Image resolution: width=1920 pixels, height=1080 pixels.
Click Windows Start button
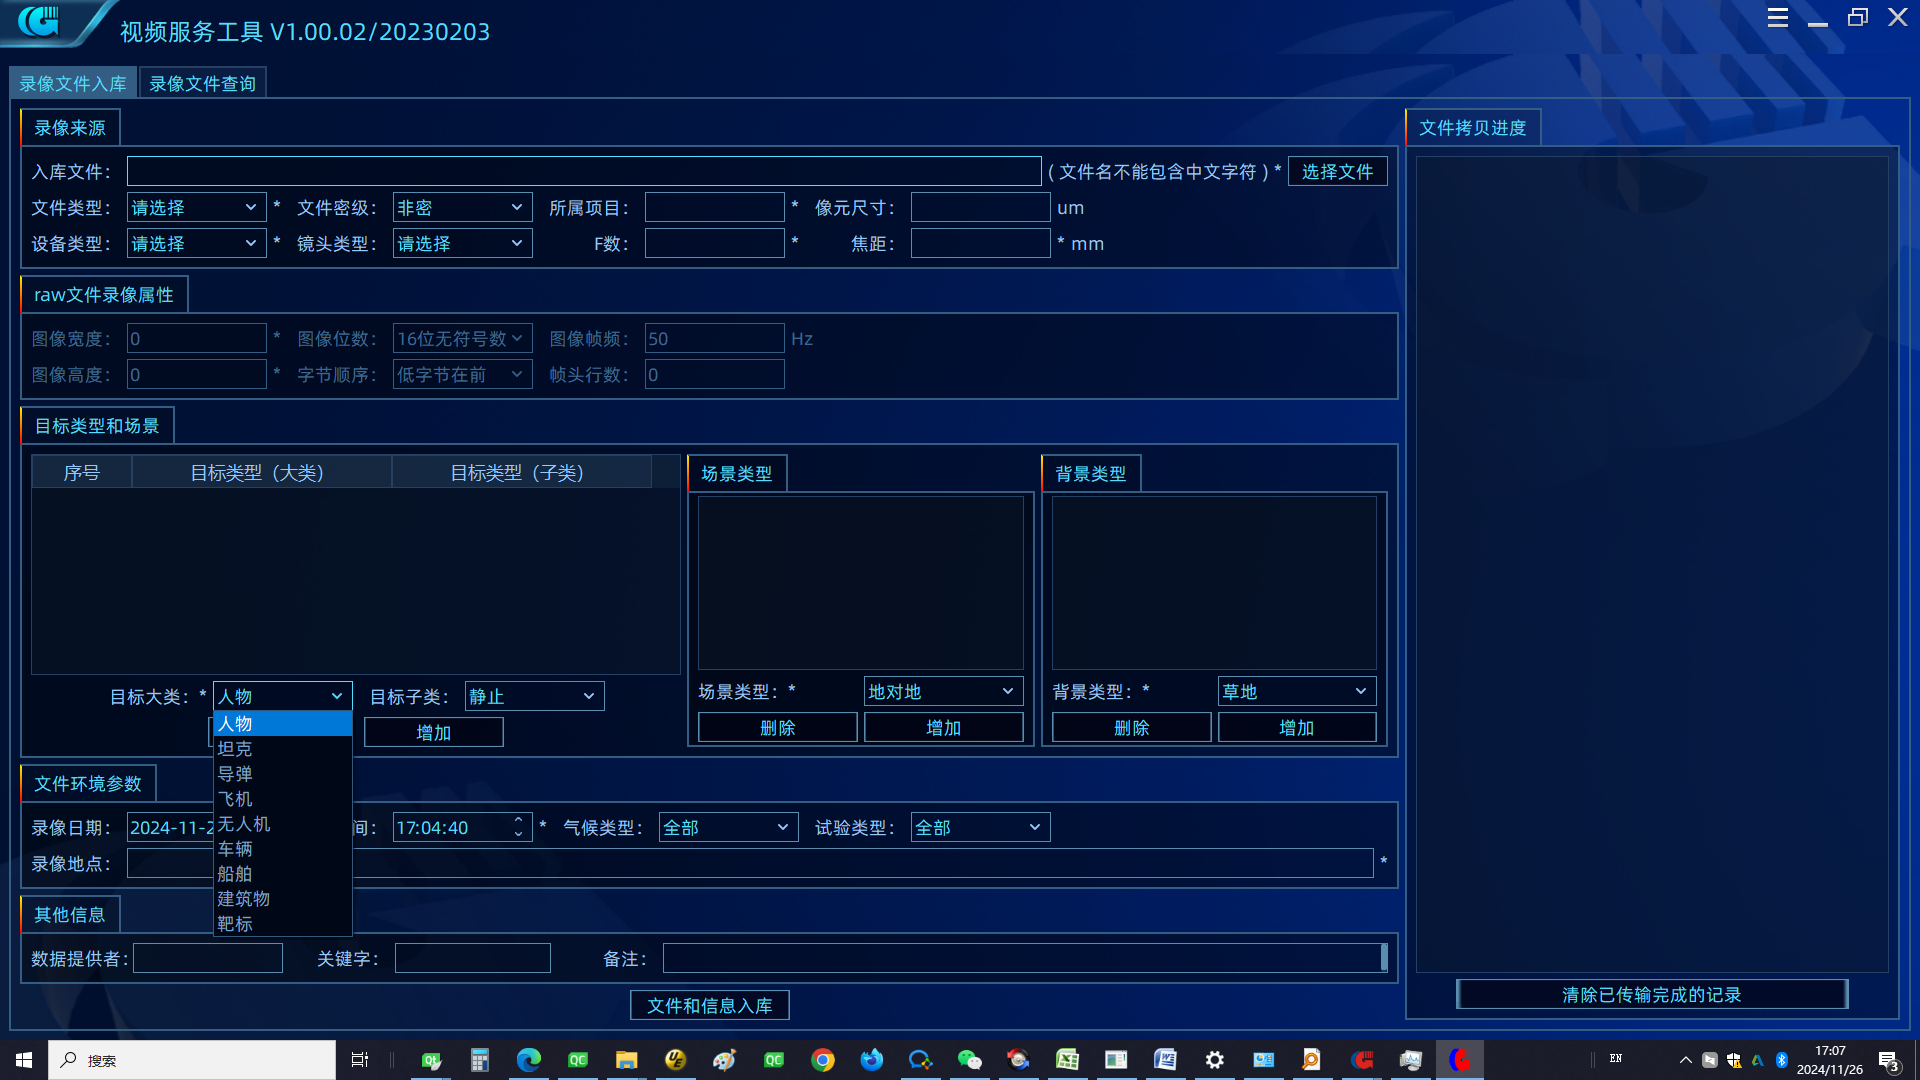(24, 1060)
